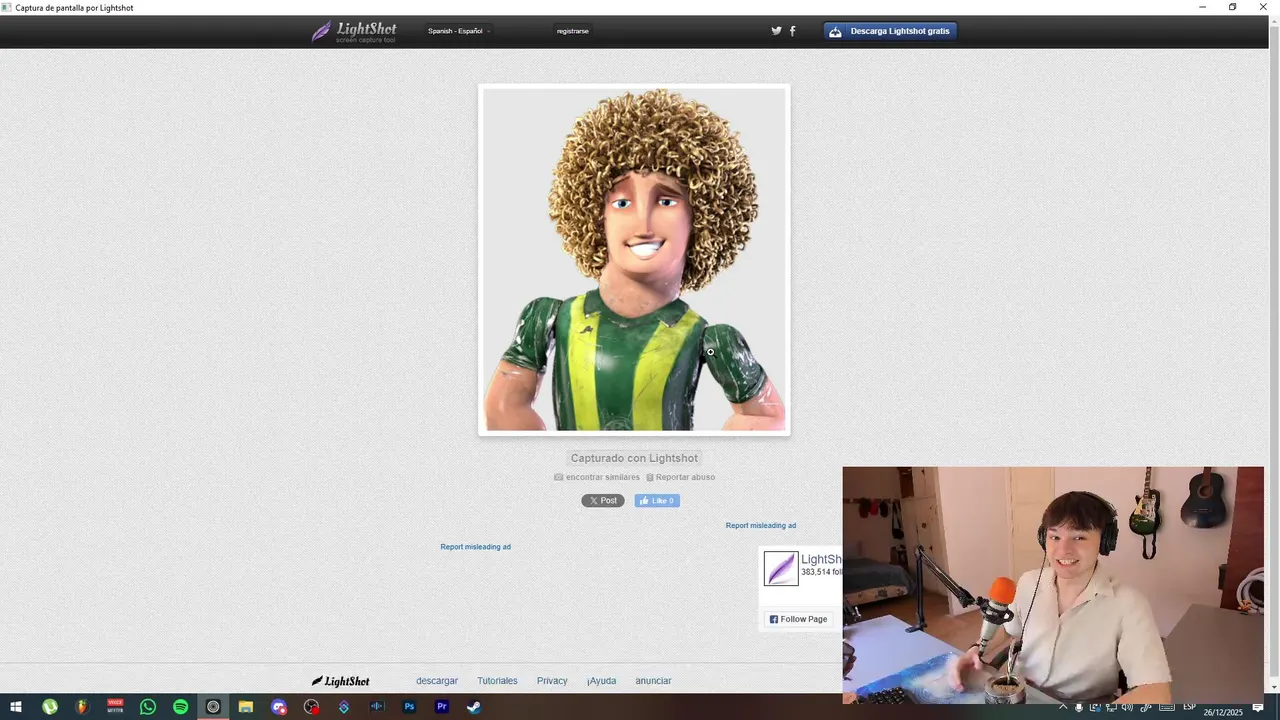Open FL Studio from the taskbar
This screenshot has width=1280, height=720.
click(x=82, y=707)
